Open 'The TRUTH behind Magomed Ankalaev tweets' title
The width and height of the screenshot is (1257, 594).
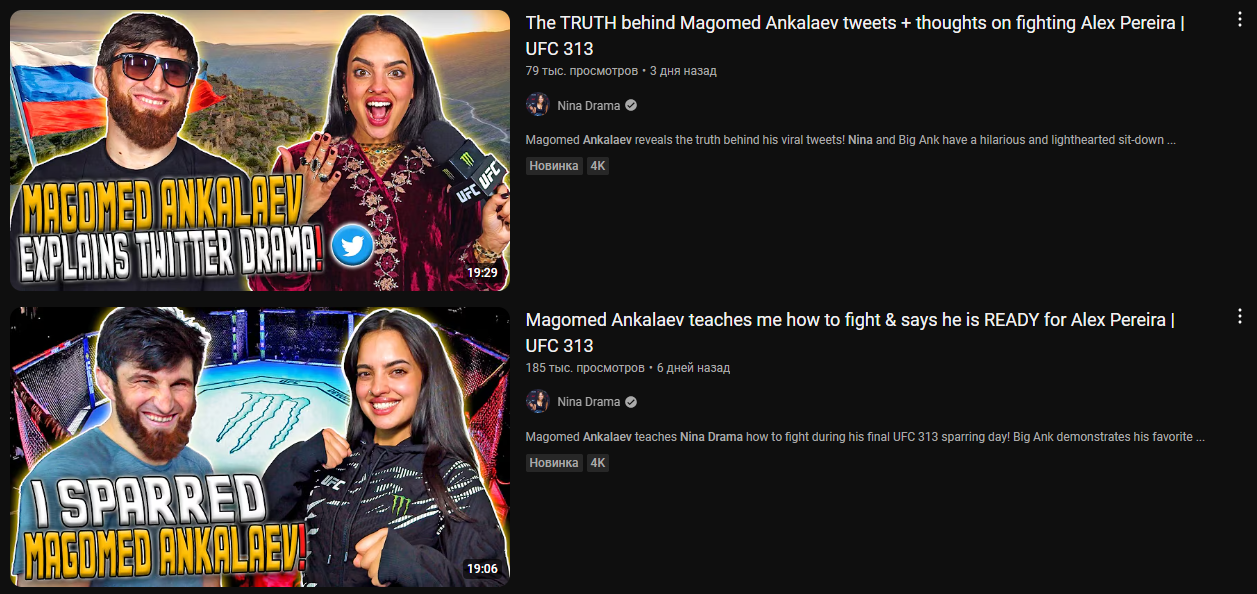pos(855,36)
